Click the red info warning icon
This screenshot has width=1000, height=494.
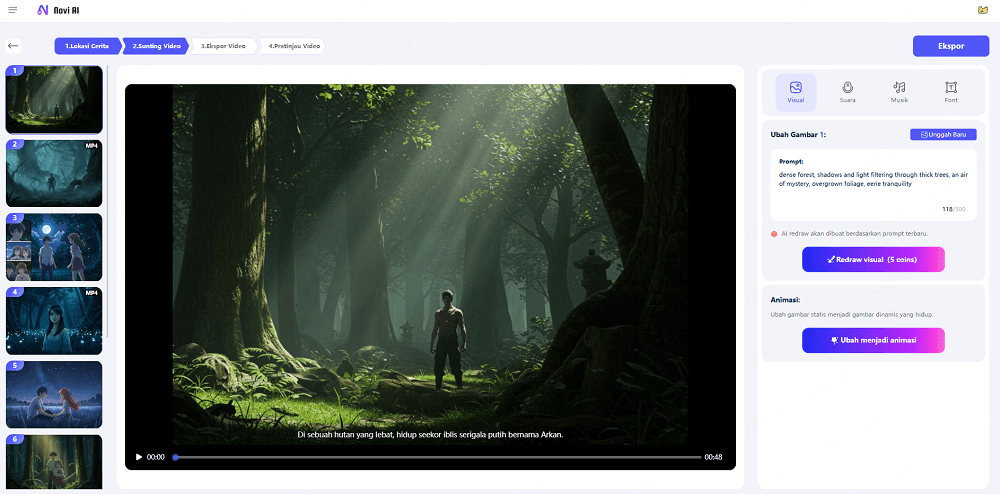(x=774, y=234)
